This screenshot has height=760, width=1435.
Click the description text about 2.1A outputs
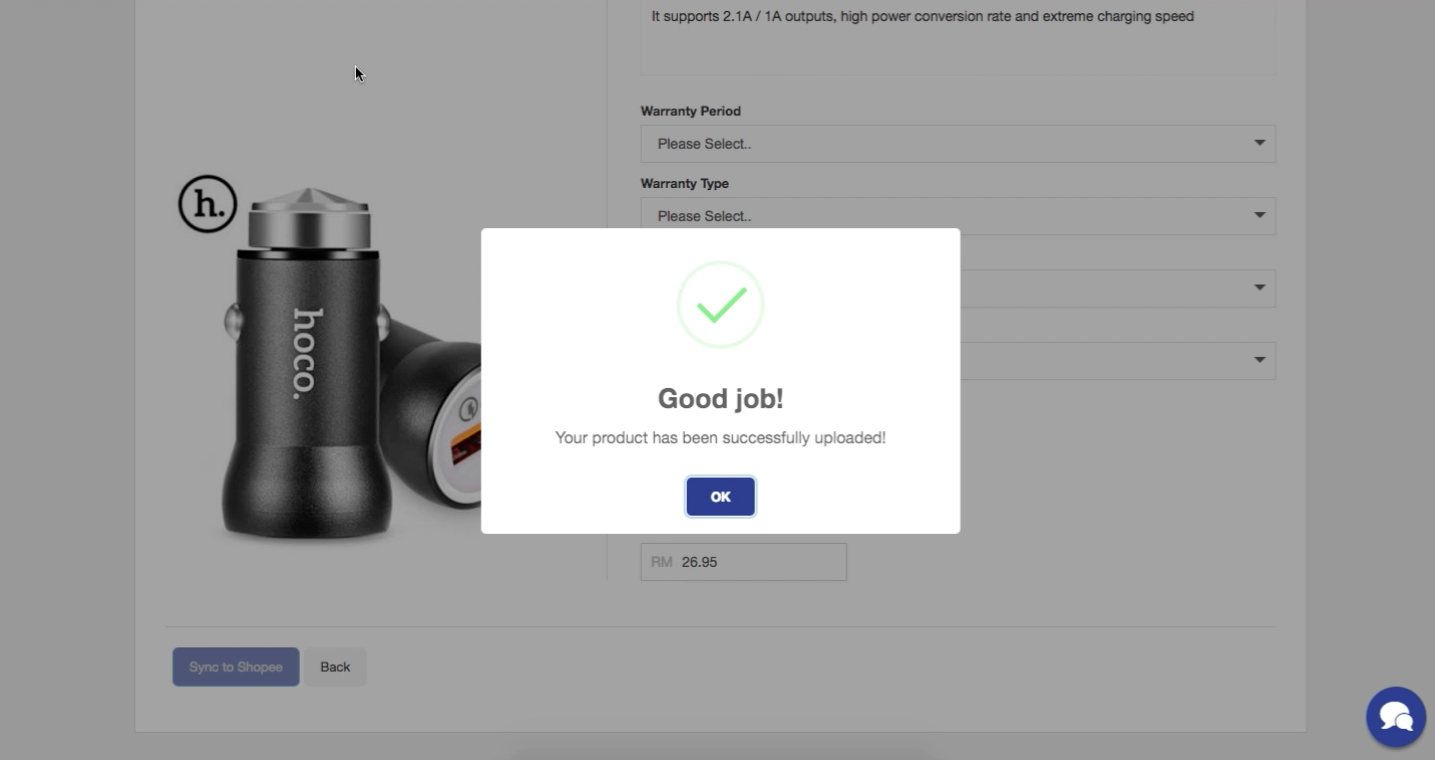[x=922, y=16]
